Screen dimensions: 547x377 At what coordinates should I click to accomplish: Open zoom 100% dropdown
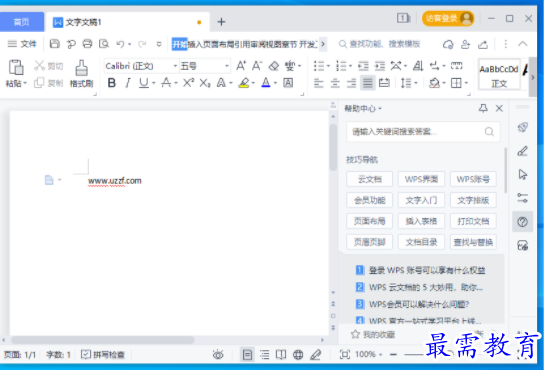click(381, 355)
